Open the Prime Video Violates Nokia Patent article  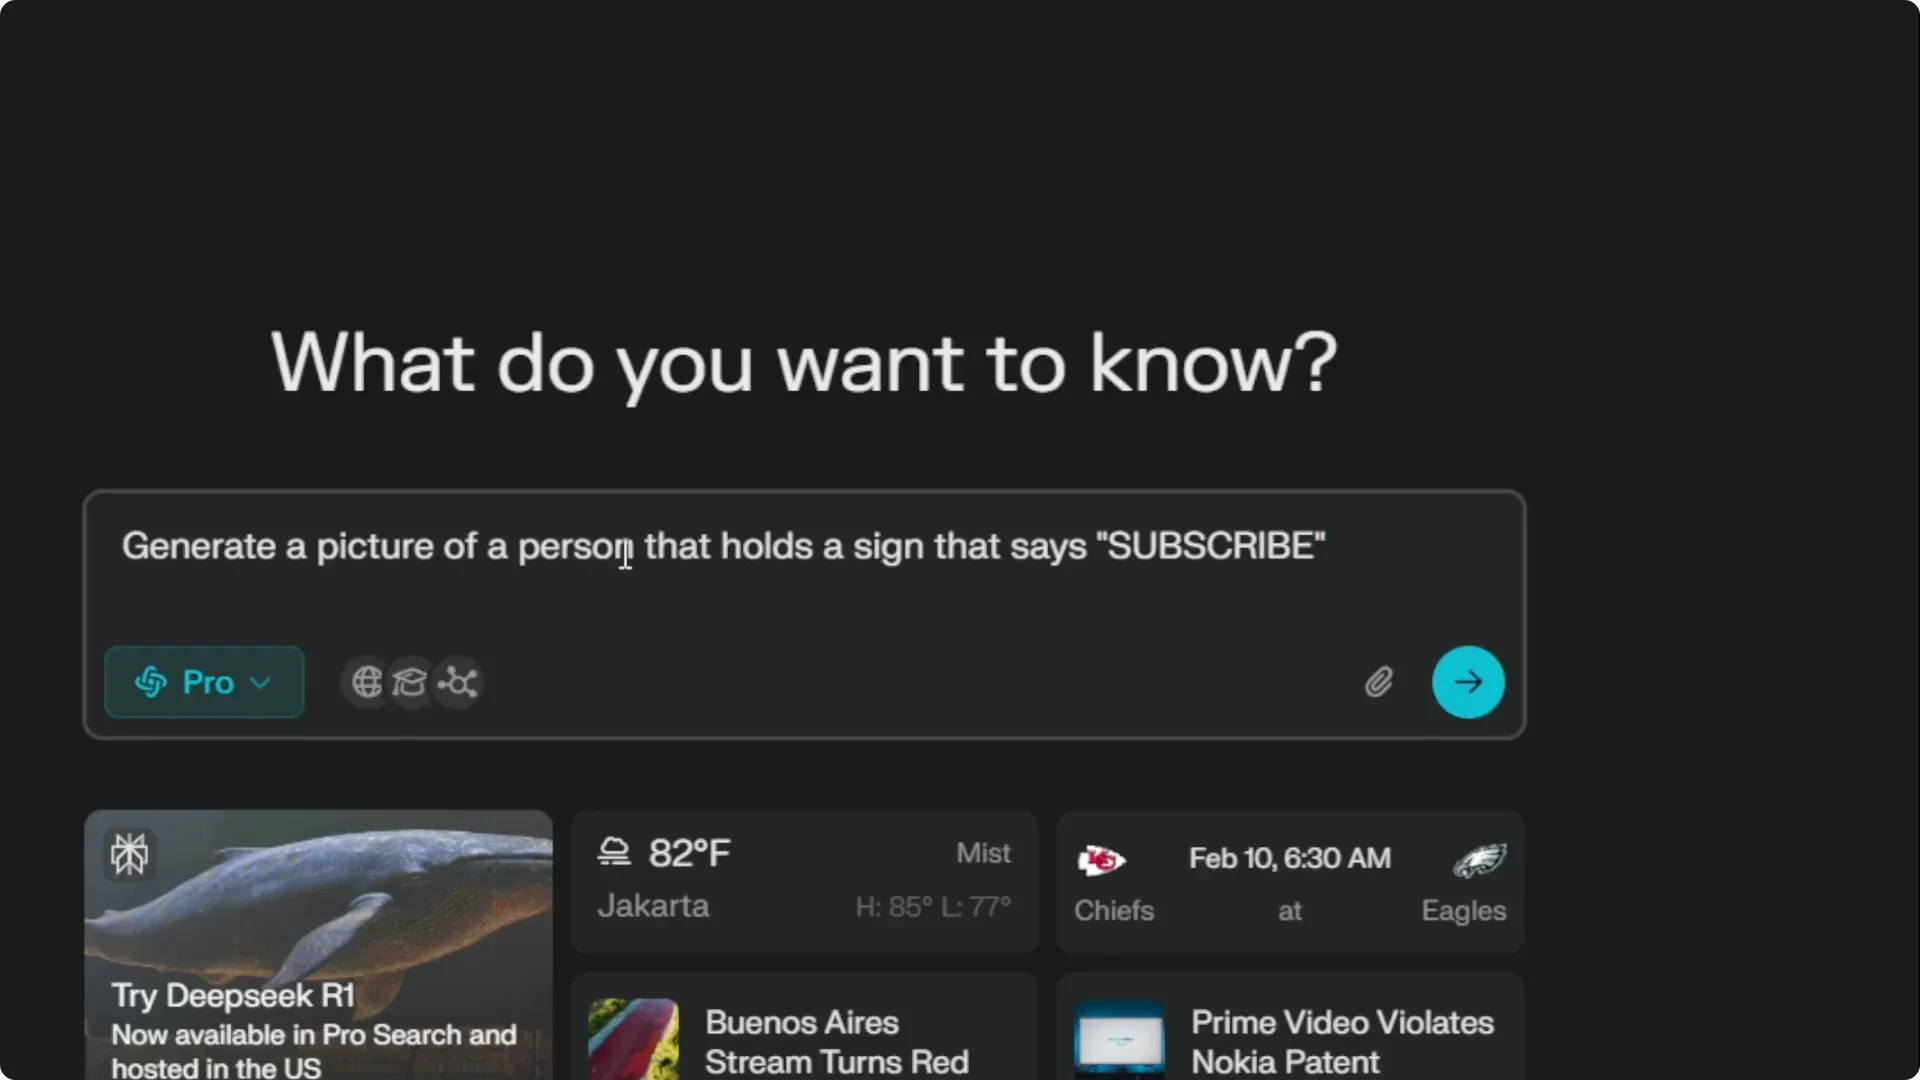[x=1341, y=1042]
